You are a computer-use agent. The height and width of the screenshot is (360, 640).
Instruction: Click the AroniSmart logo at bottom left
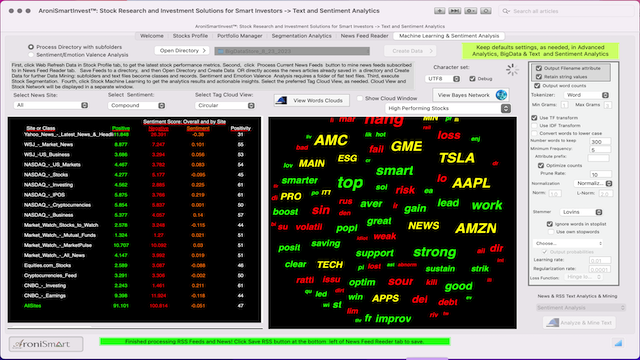tap(46, 344)
